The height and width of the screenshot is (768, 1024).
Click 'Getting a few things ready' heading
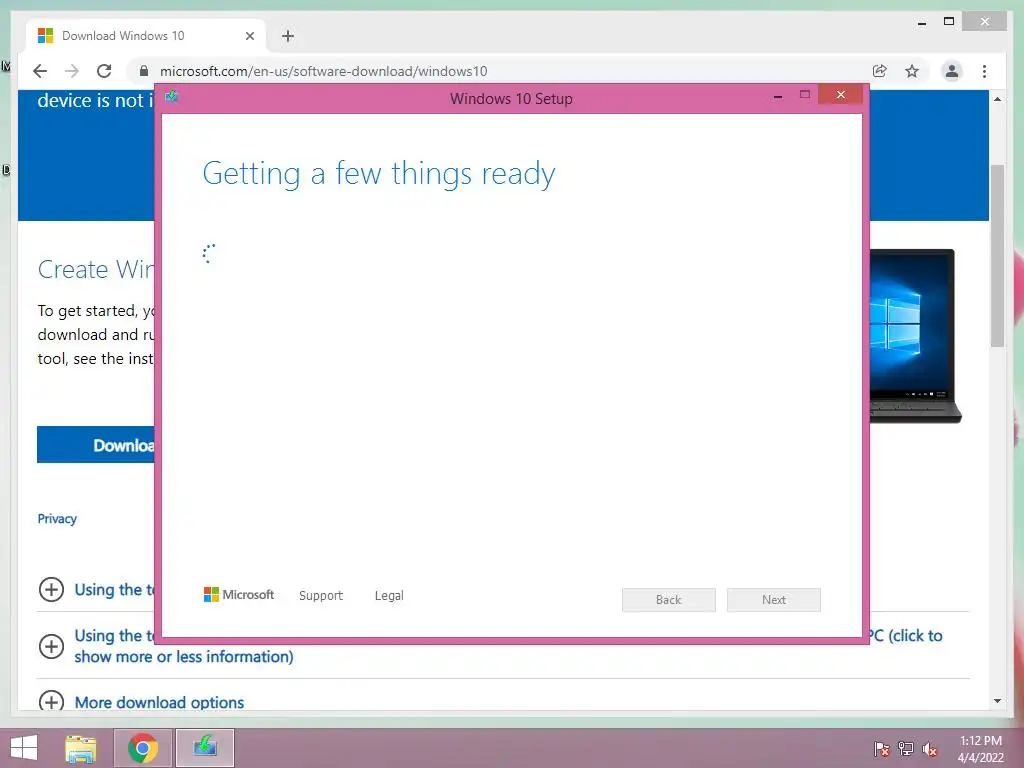pyautogui.click(x=379, y=174)
